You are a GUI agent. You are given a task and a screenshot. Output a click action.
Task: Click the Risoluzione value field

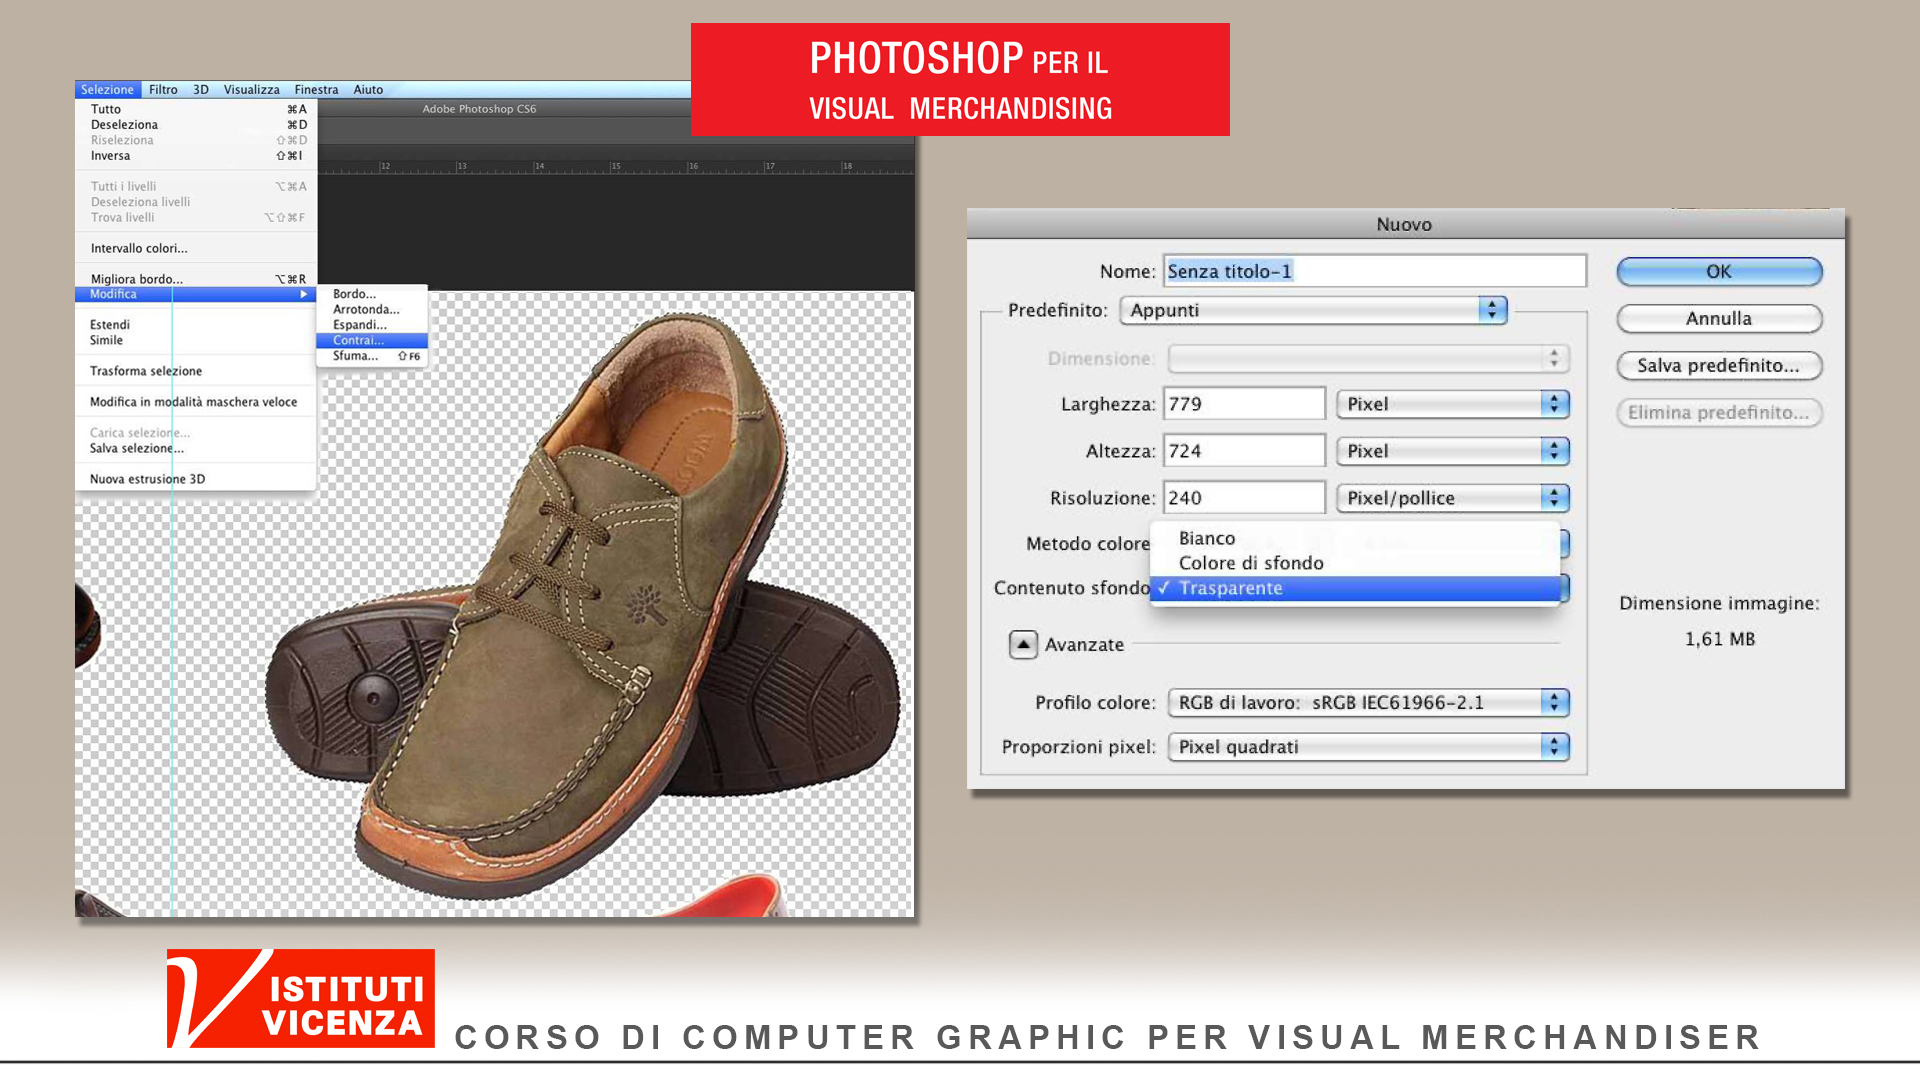click(1244, 498)
